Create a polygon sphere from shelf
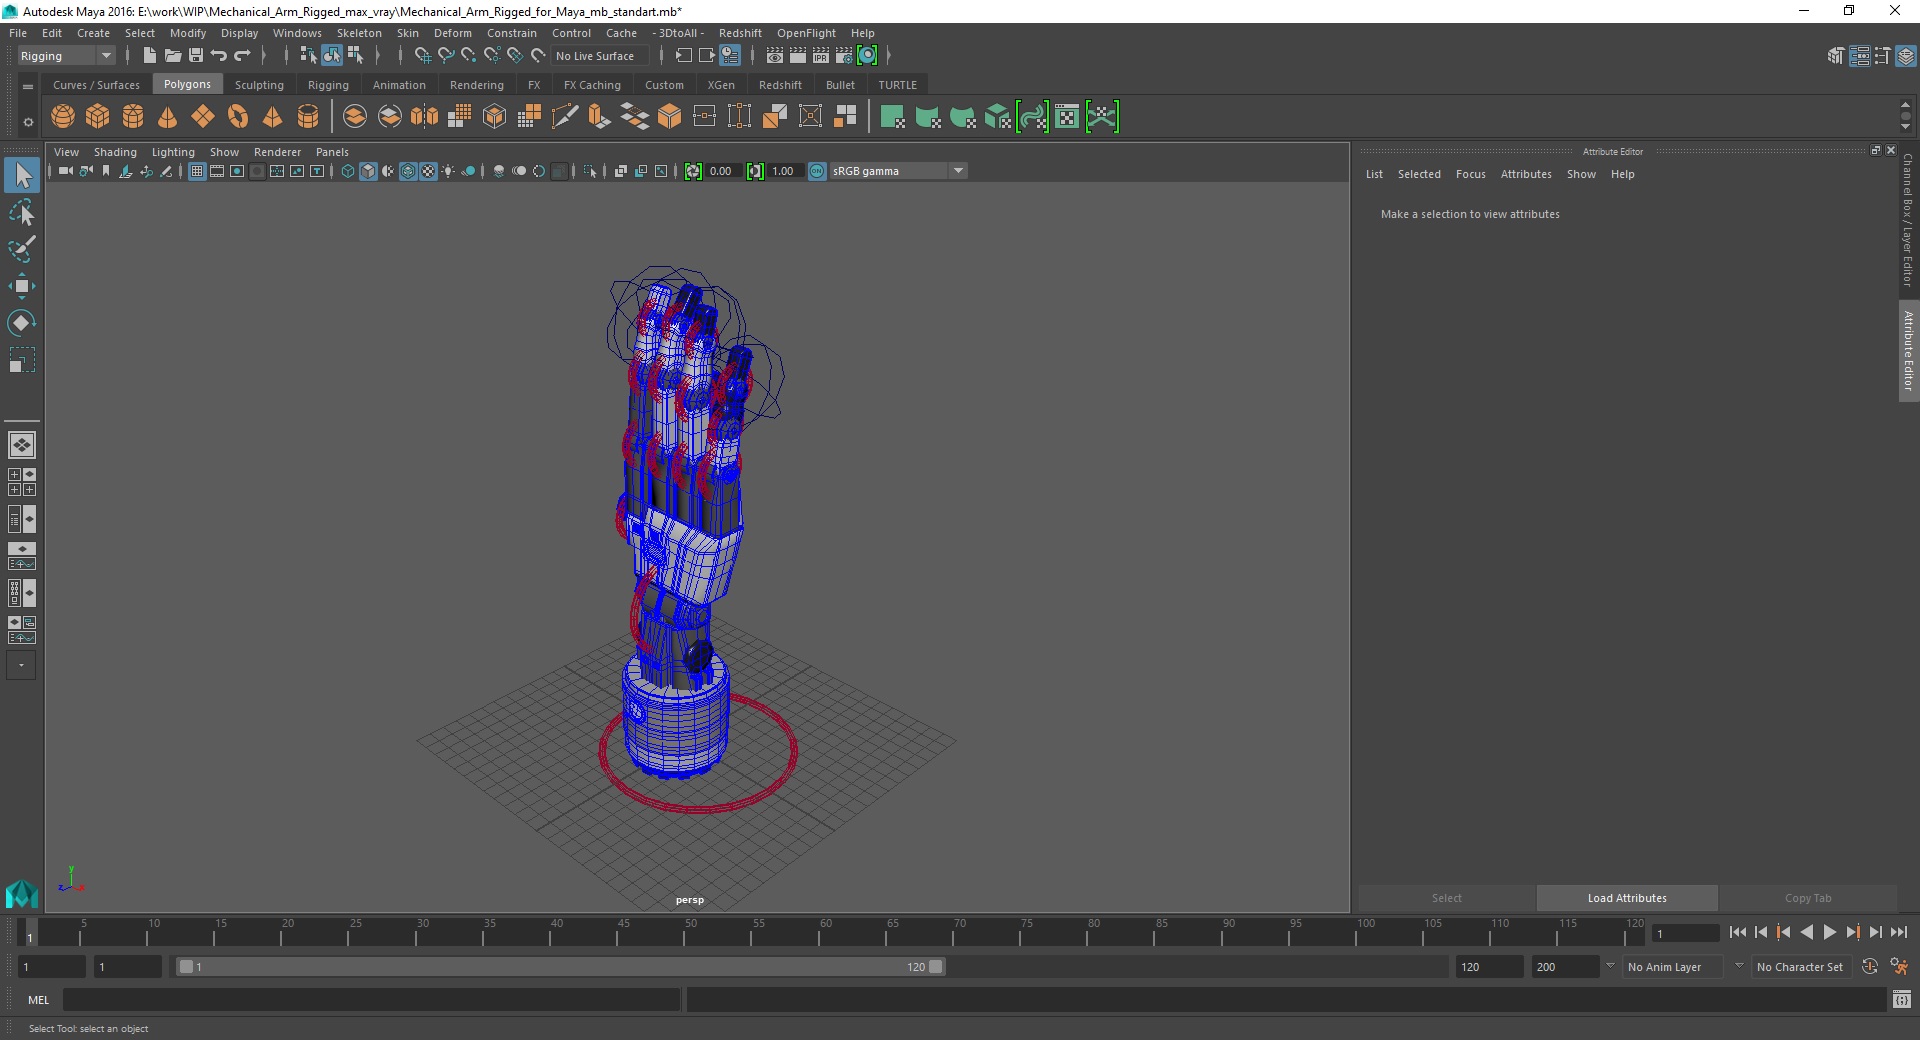Viewport: 1920px width, 1040px height. 63,117
